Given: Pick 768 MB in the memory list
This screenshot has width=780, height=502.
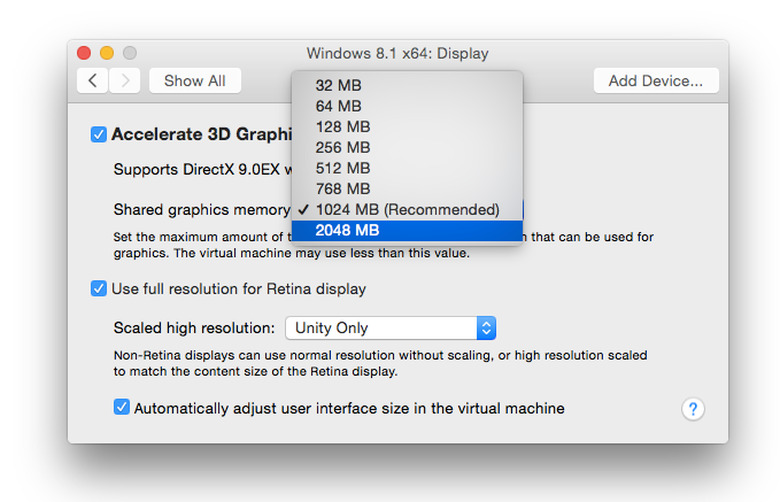Looking at the screenshot, I should [407, 189].
